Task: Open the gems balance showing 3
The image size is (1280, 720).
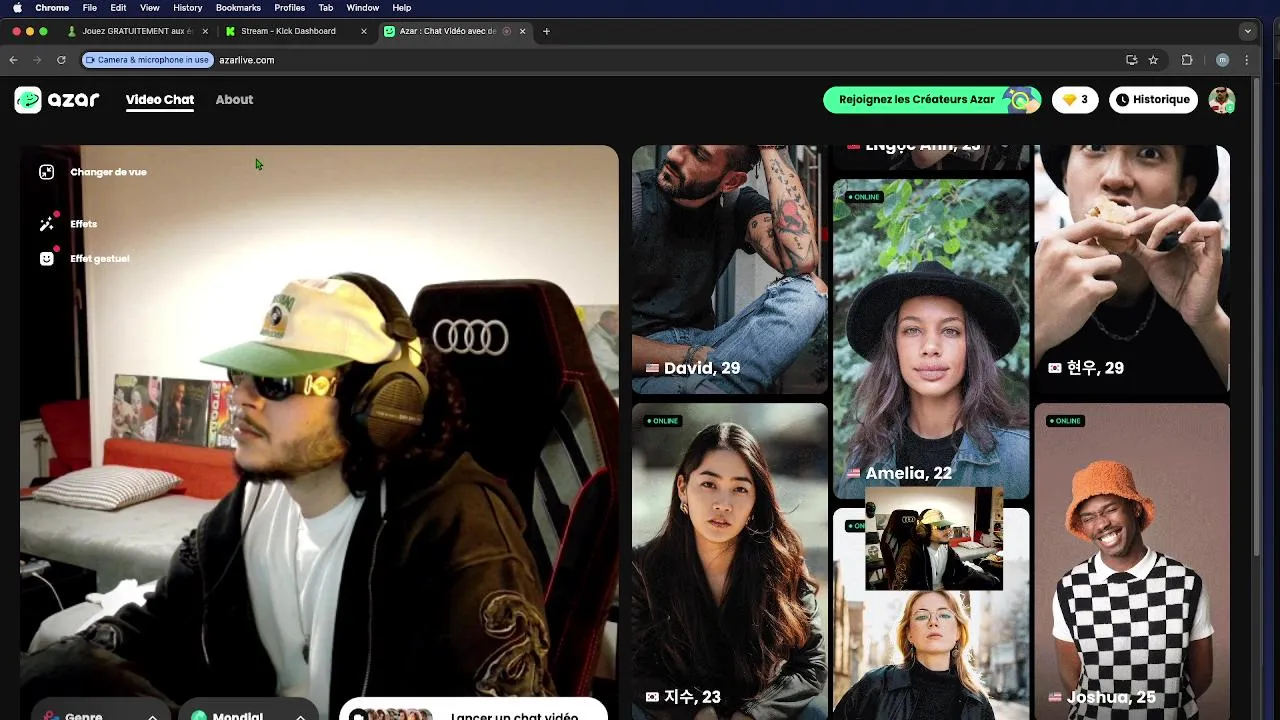Action: [x=1075, y=100]
